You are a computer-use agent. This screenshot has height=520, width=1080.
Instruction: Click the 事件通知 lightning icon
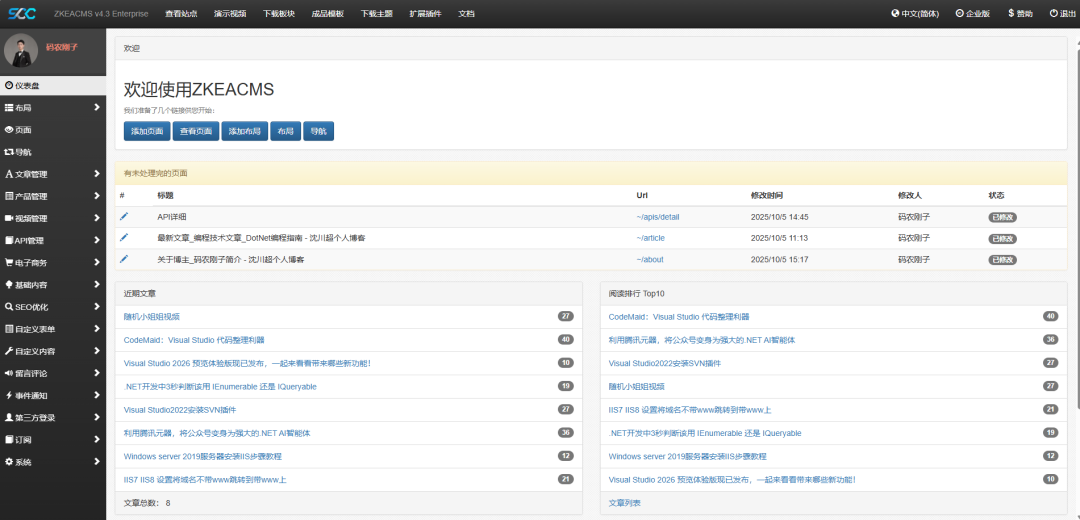tap(9, 395)
